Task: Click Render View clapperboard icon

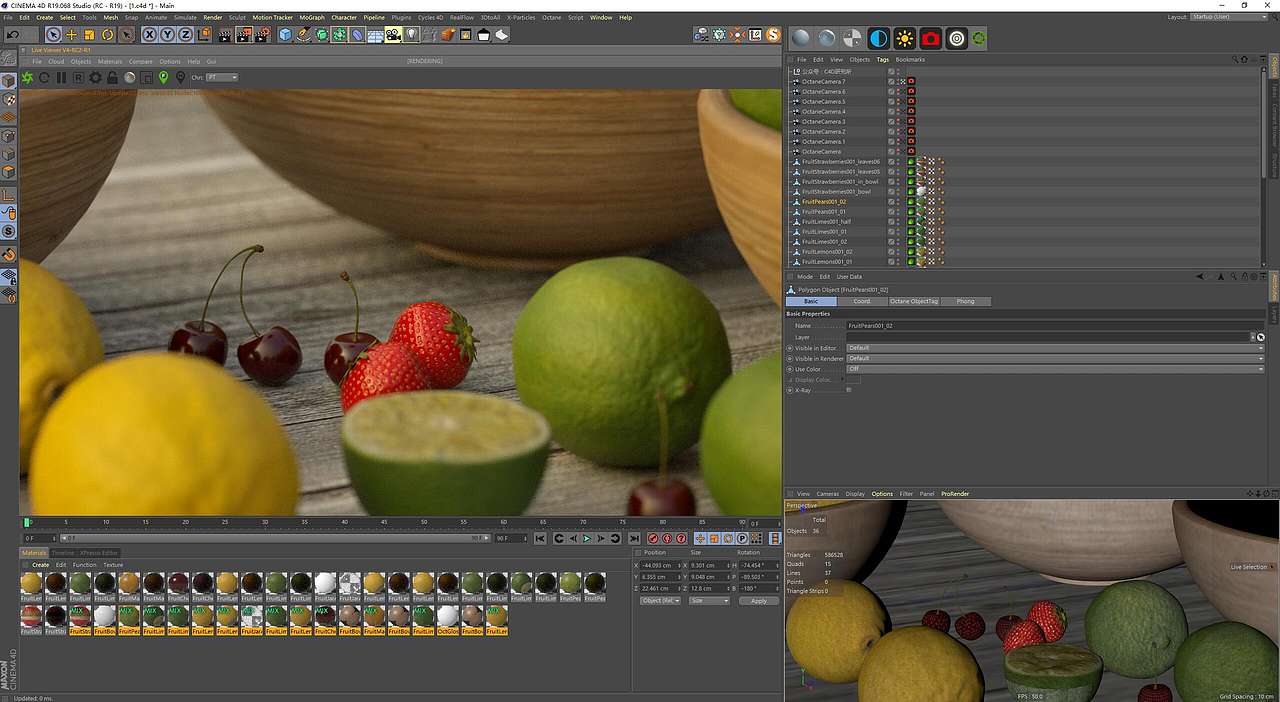Action: [224, 35]
